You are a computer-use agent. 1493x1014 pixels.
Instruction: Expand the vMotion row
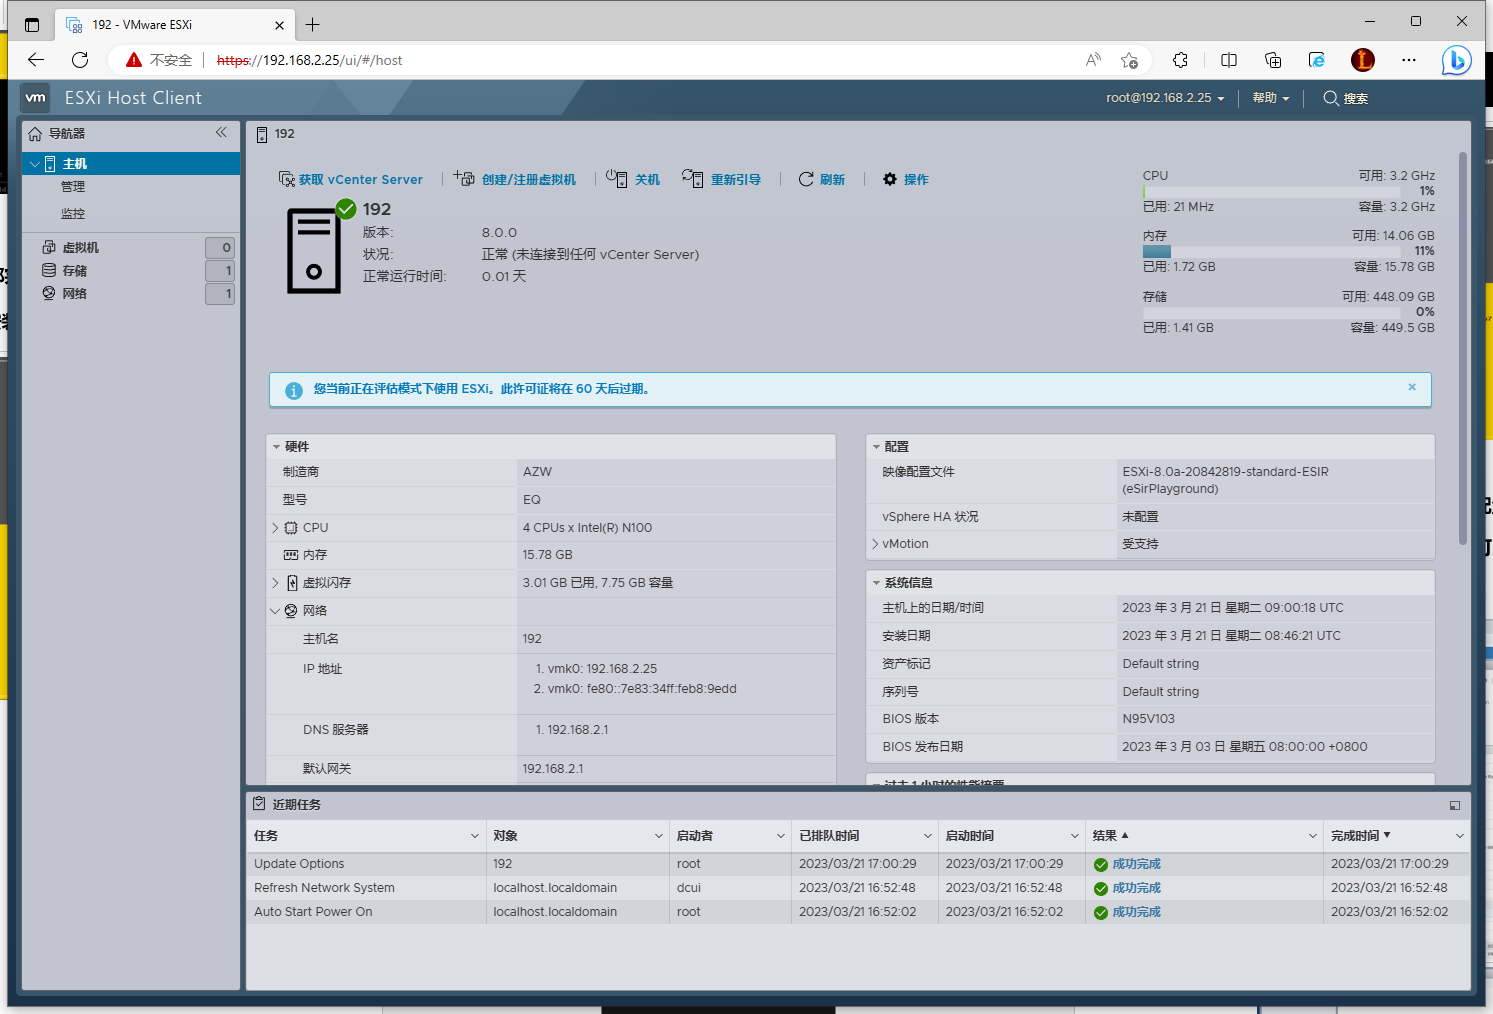[x=875, y=544]
